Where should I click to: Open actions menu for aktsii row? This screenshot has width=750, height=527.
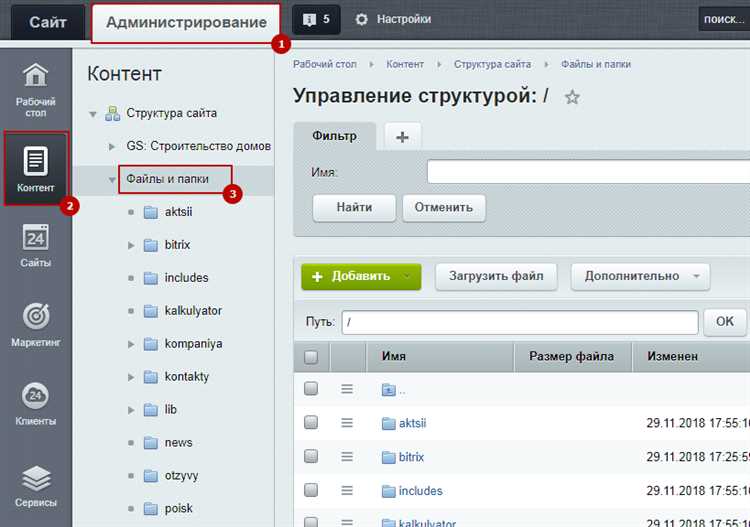(x=347, y=423)
